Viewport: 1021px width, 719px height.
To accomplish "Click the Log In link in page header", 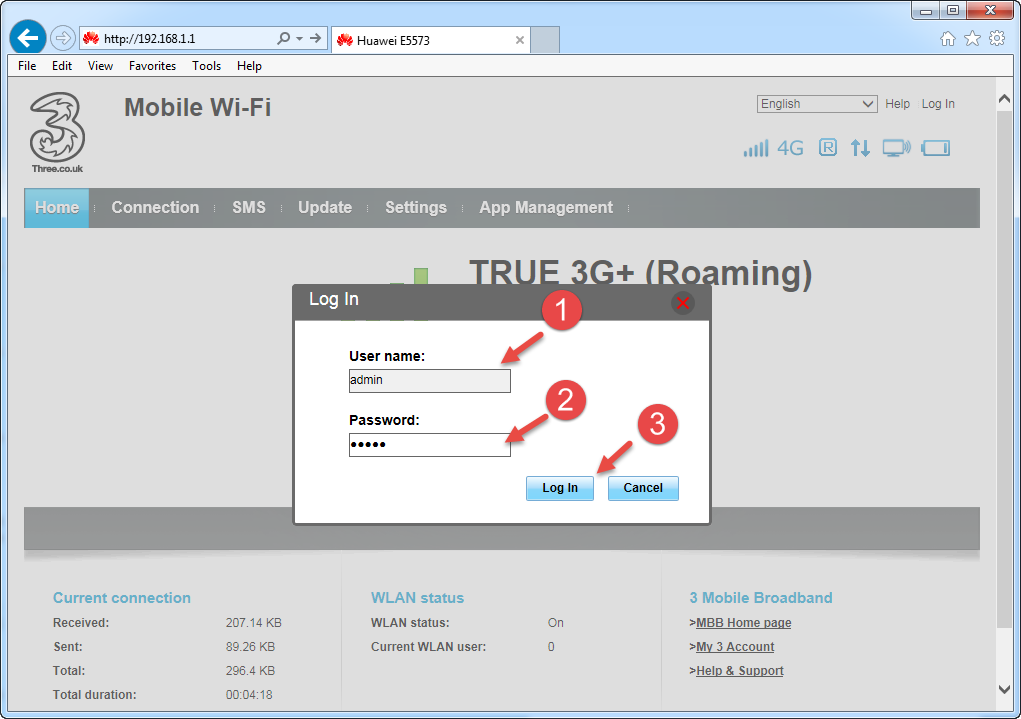I will coord(938,104).
